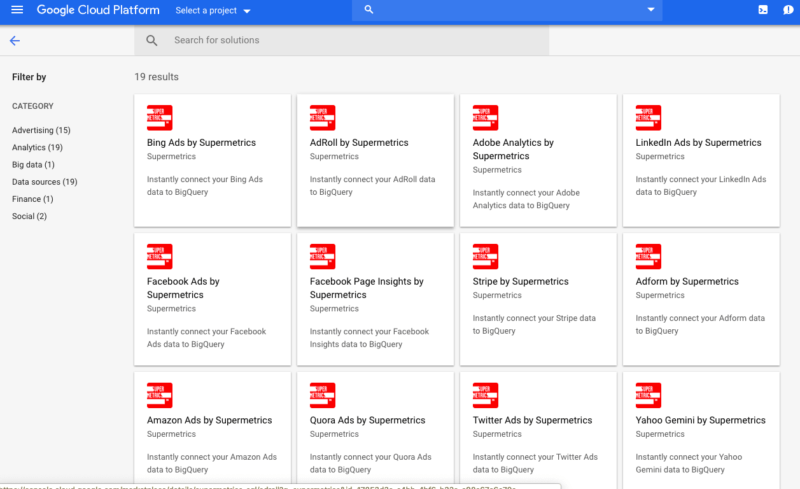Open Yahoo Gemini by Supermetrics title
Image resolution: width=800 pixels, height=489 pixels.
[x=701, y=421]
